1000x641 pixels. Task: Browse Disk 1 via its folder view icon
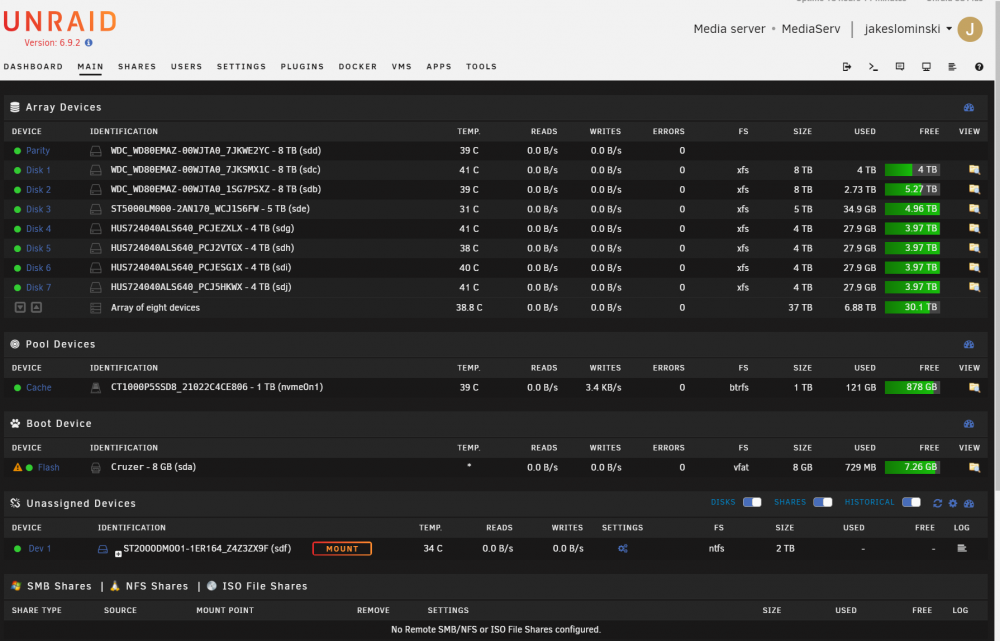tap(974, 170)
